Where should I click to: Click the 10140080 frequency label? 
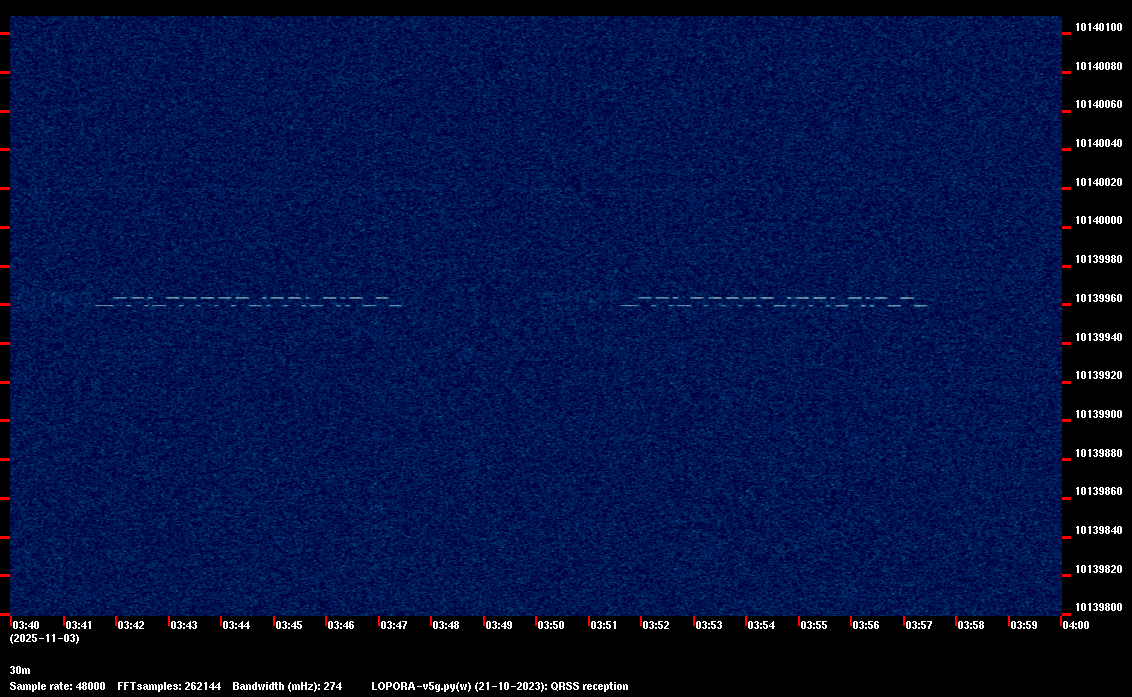tap(1099, 66)
